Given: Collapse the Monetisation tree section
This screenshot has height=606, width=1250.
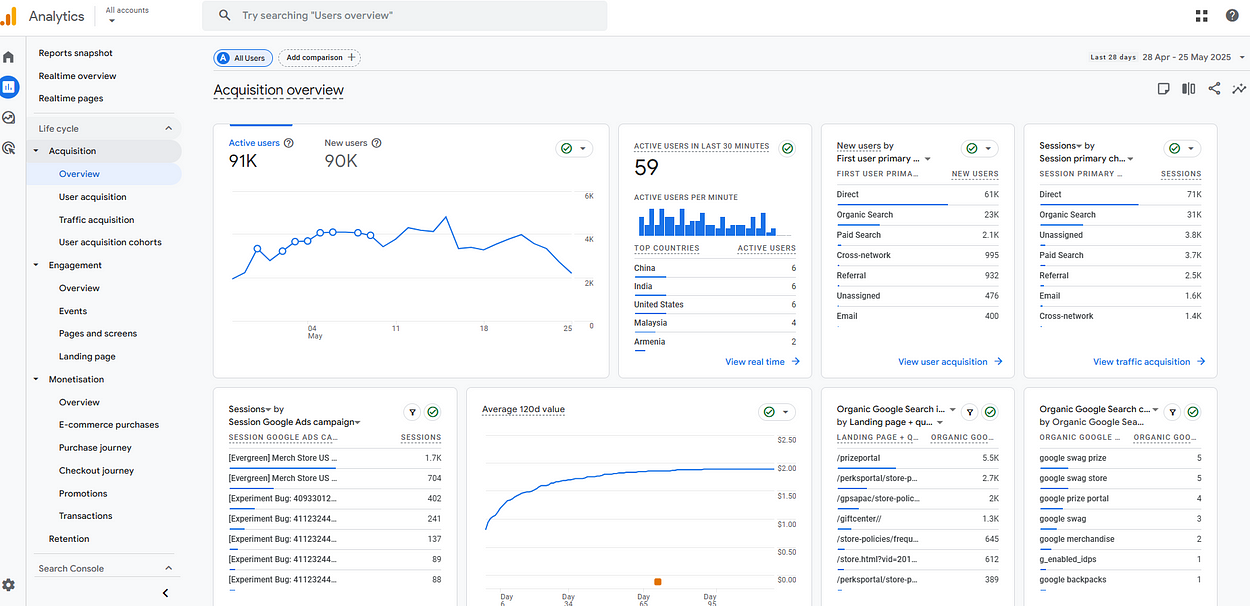Looking at the screenshot, I should 37,379.
